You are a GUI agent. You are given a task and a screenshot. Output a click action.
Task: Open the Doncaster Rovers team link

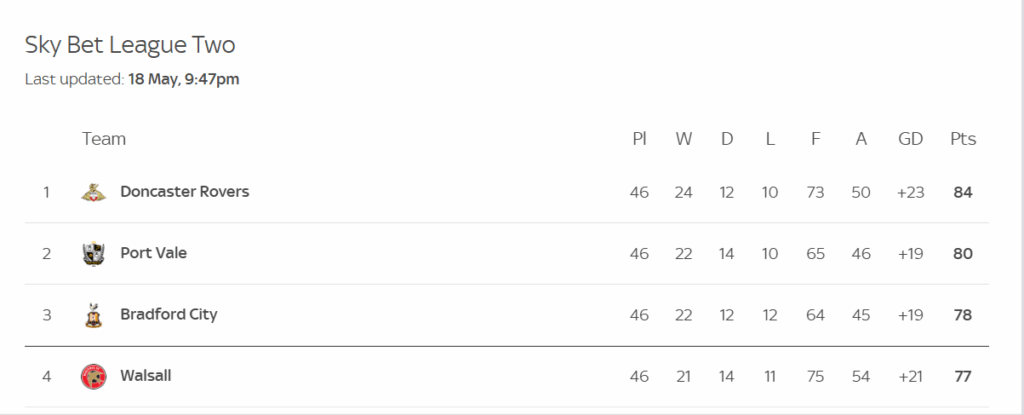184,191
